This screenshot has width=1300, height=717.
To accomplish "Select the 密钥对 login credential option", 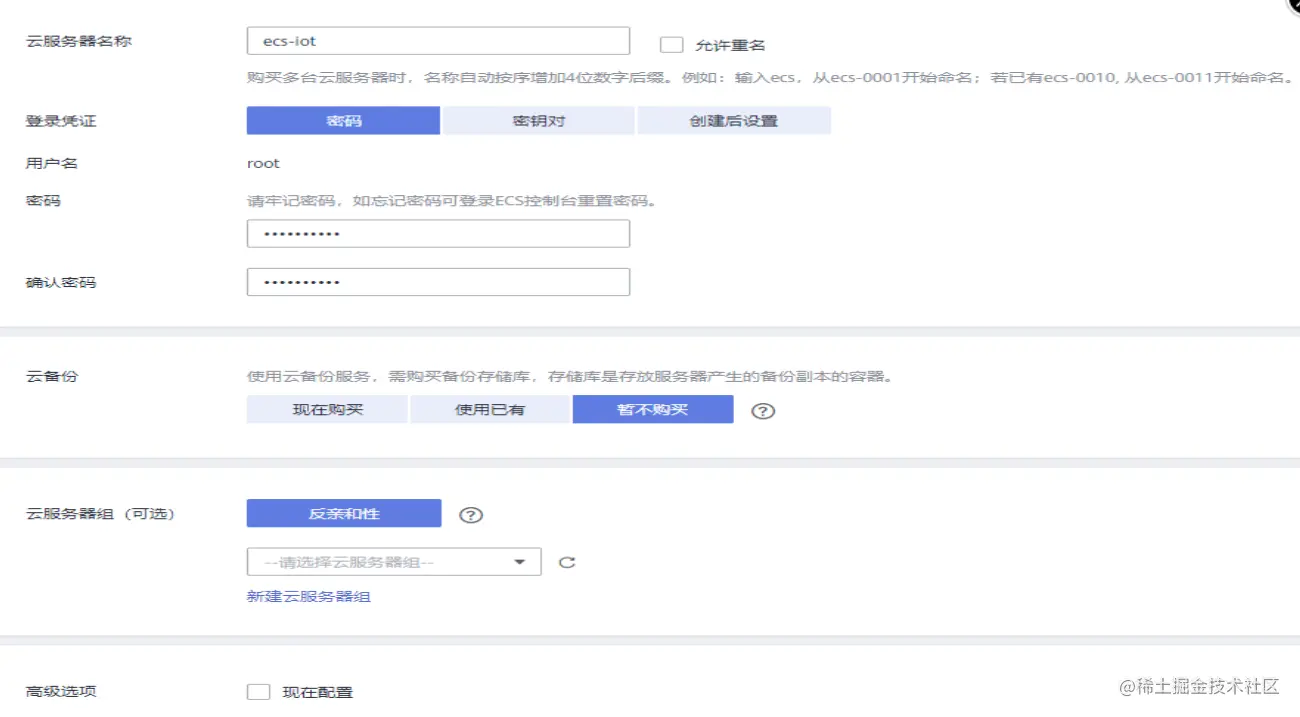I will 539,121.
